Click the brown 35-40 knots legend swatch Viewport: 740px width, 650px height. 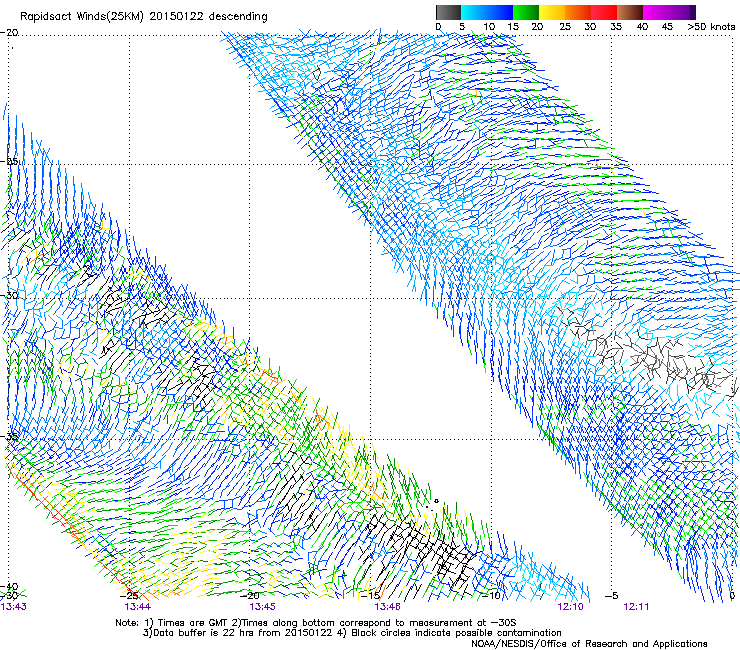(x=630, y=12)
